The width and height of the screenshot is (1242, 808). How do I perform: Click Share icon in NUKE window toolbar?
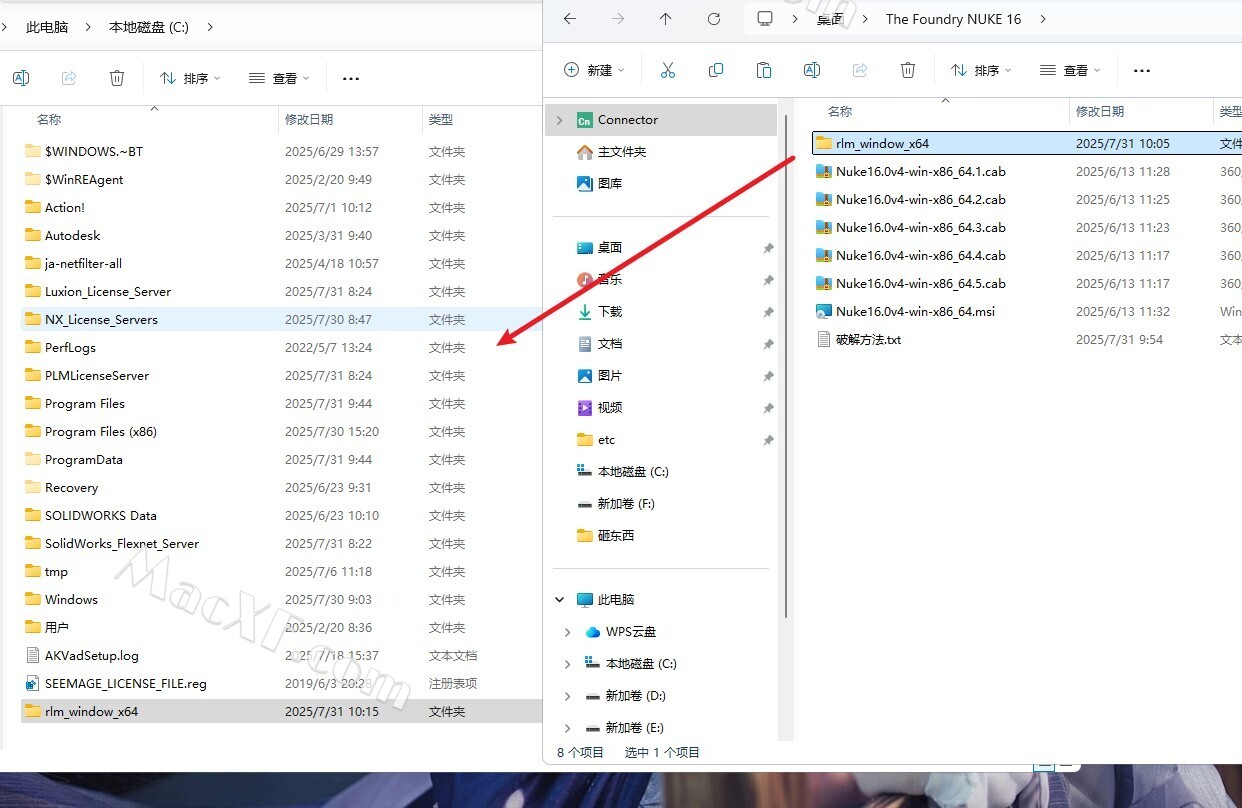pos(860,70)
